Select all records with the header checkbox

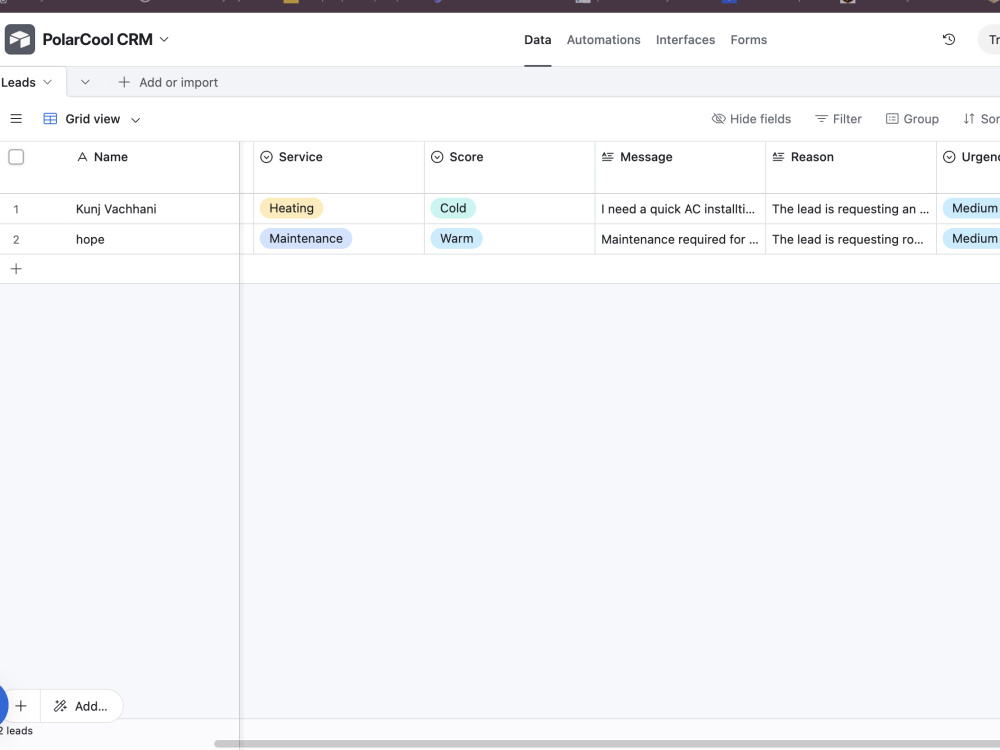tap(16, 157)
